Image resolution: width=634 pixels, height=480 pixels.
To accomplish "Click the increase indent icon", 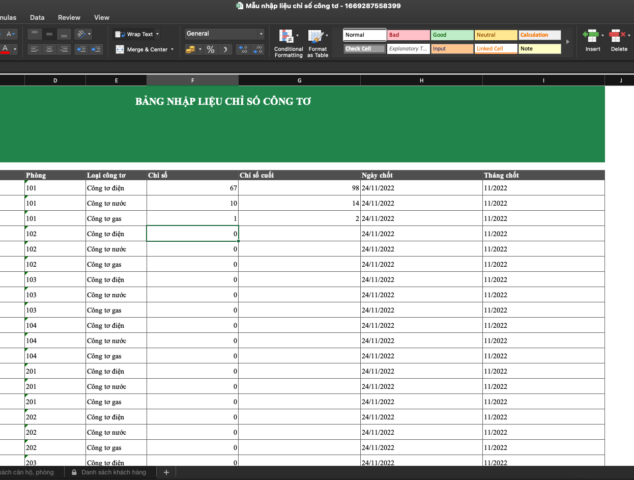I will [98, 49].
